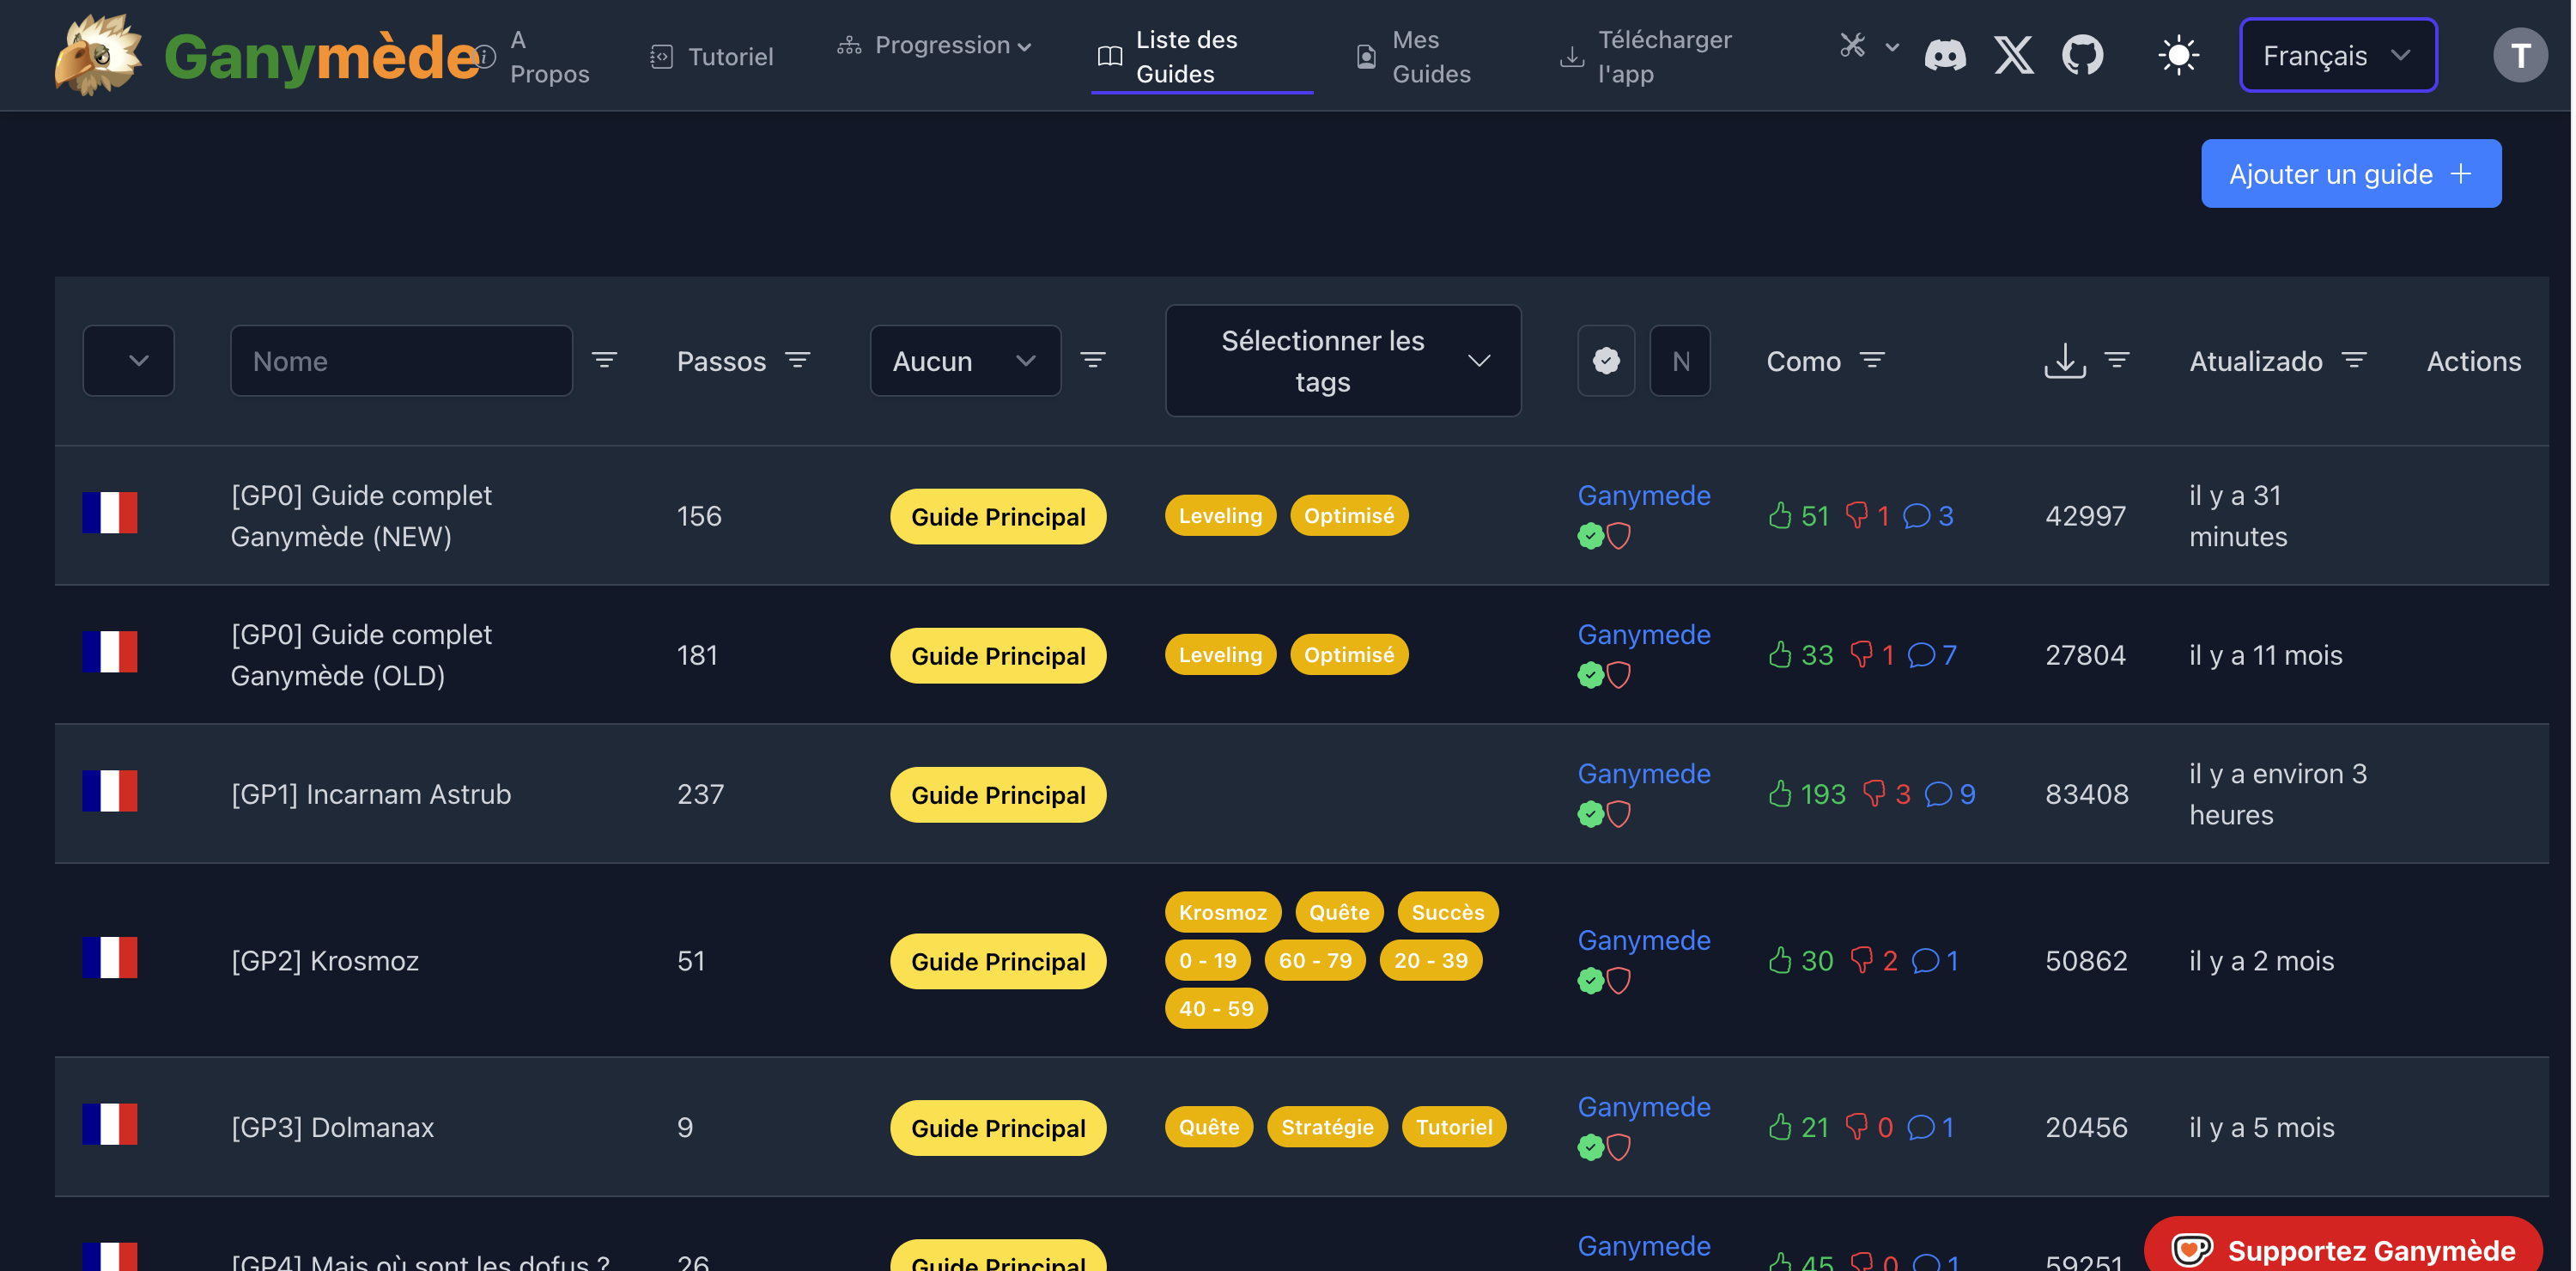Click Guide Principal badge on Incarnam Astrub
This screenshot has width=2576, height=1271.
tap(998, 795)
